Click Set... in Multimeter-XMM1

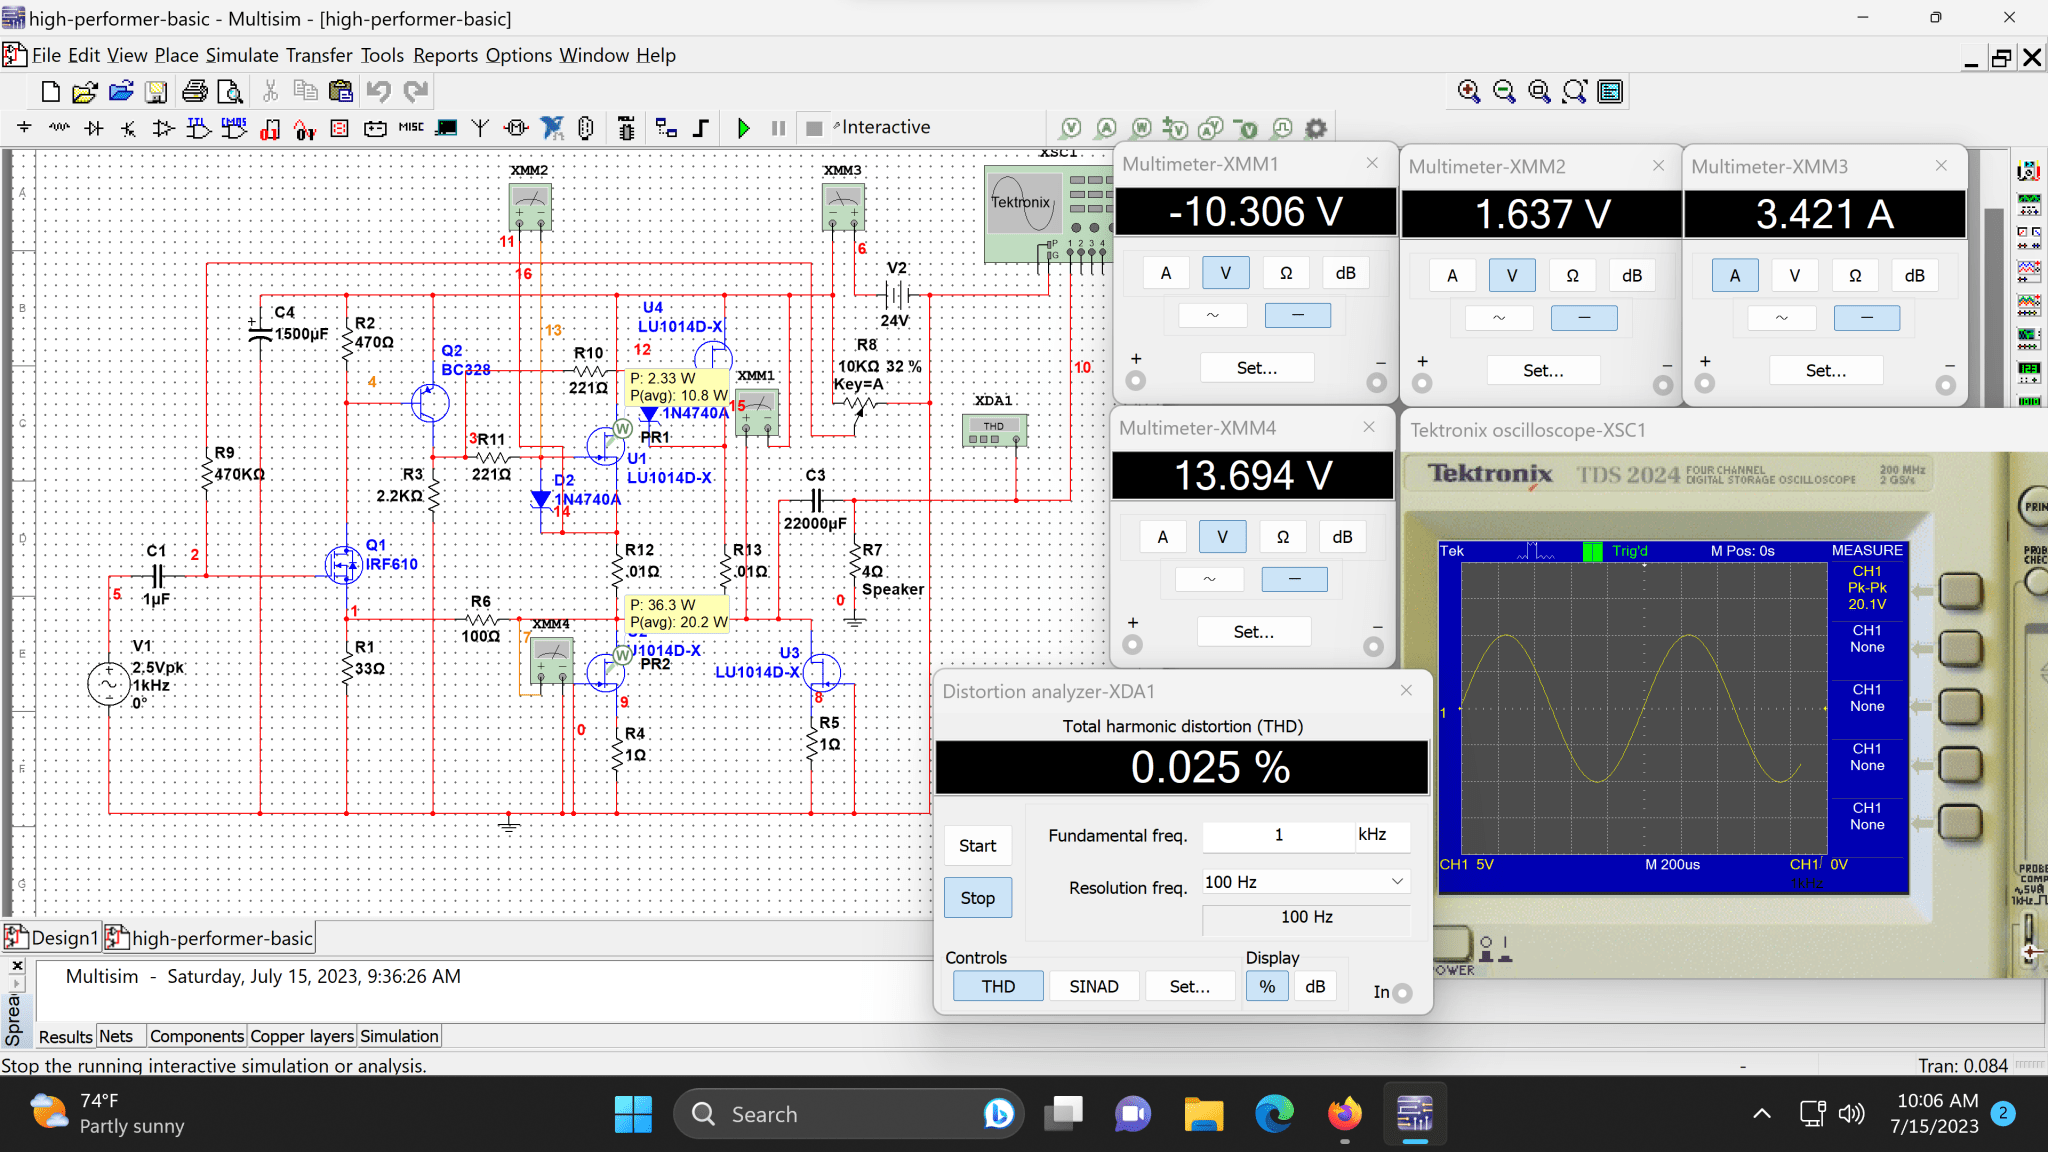click(x=1257, y=368)
